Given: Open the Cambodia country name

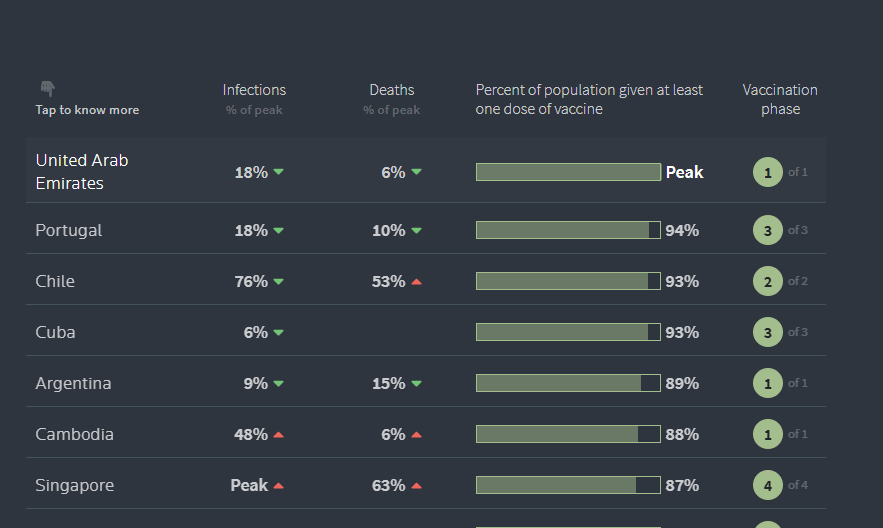Looking at the screenshot, I should [x=75, y=434].
